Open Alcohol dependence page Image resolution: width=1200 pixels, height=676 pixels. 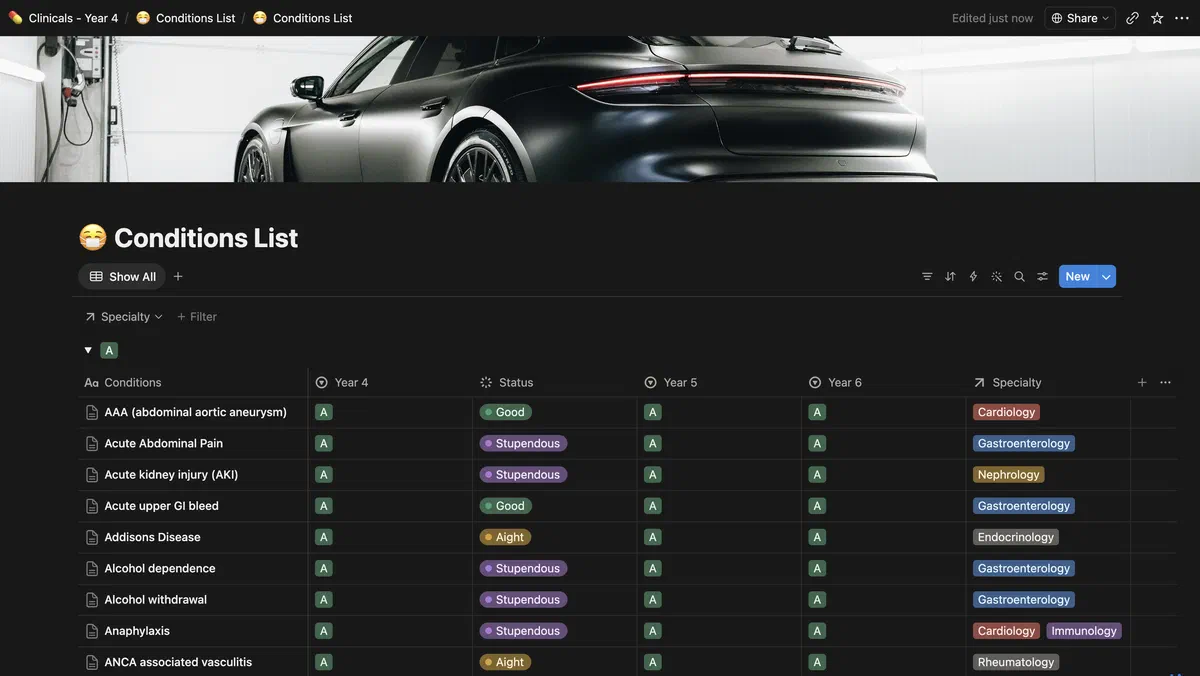(x=160, y=568)
